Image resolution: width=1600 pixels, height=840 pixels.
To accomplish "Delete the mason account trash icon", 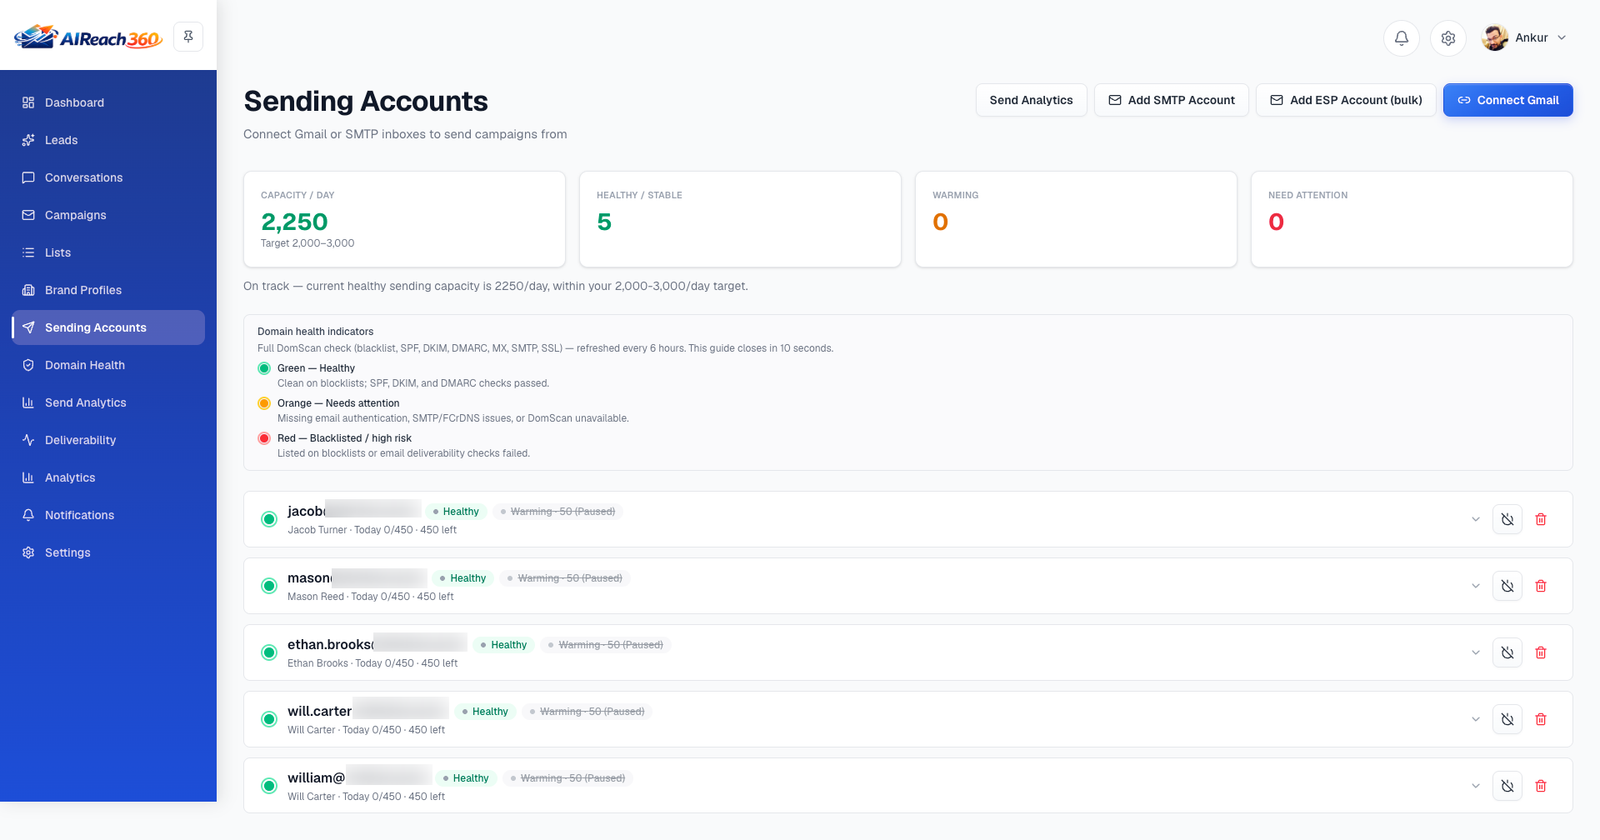I will point(1541,586).
